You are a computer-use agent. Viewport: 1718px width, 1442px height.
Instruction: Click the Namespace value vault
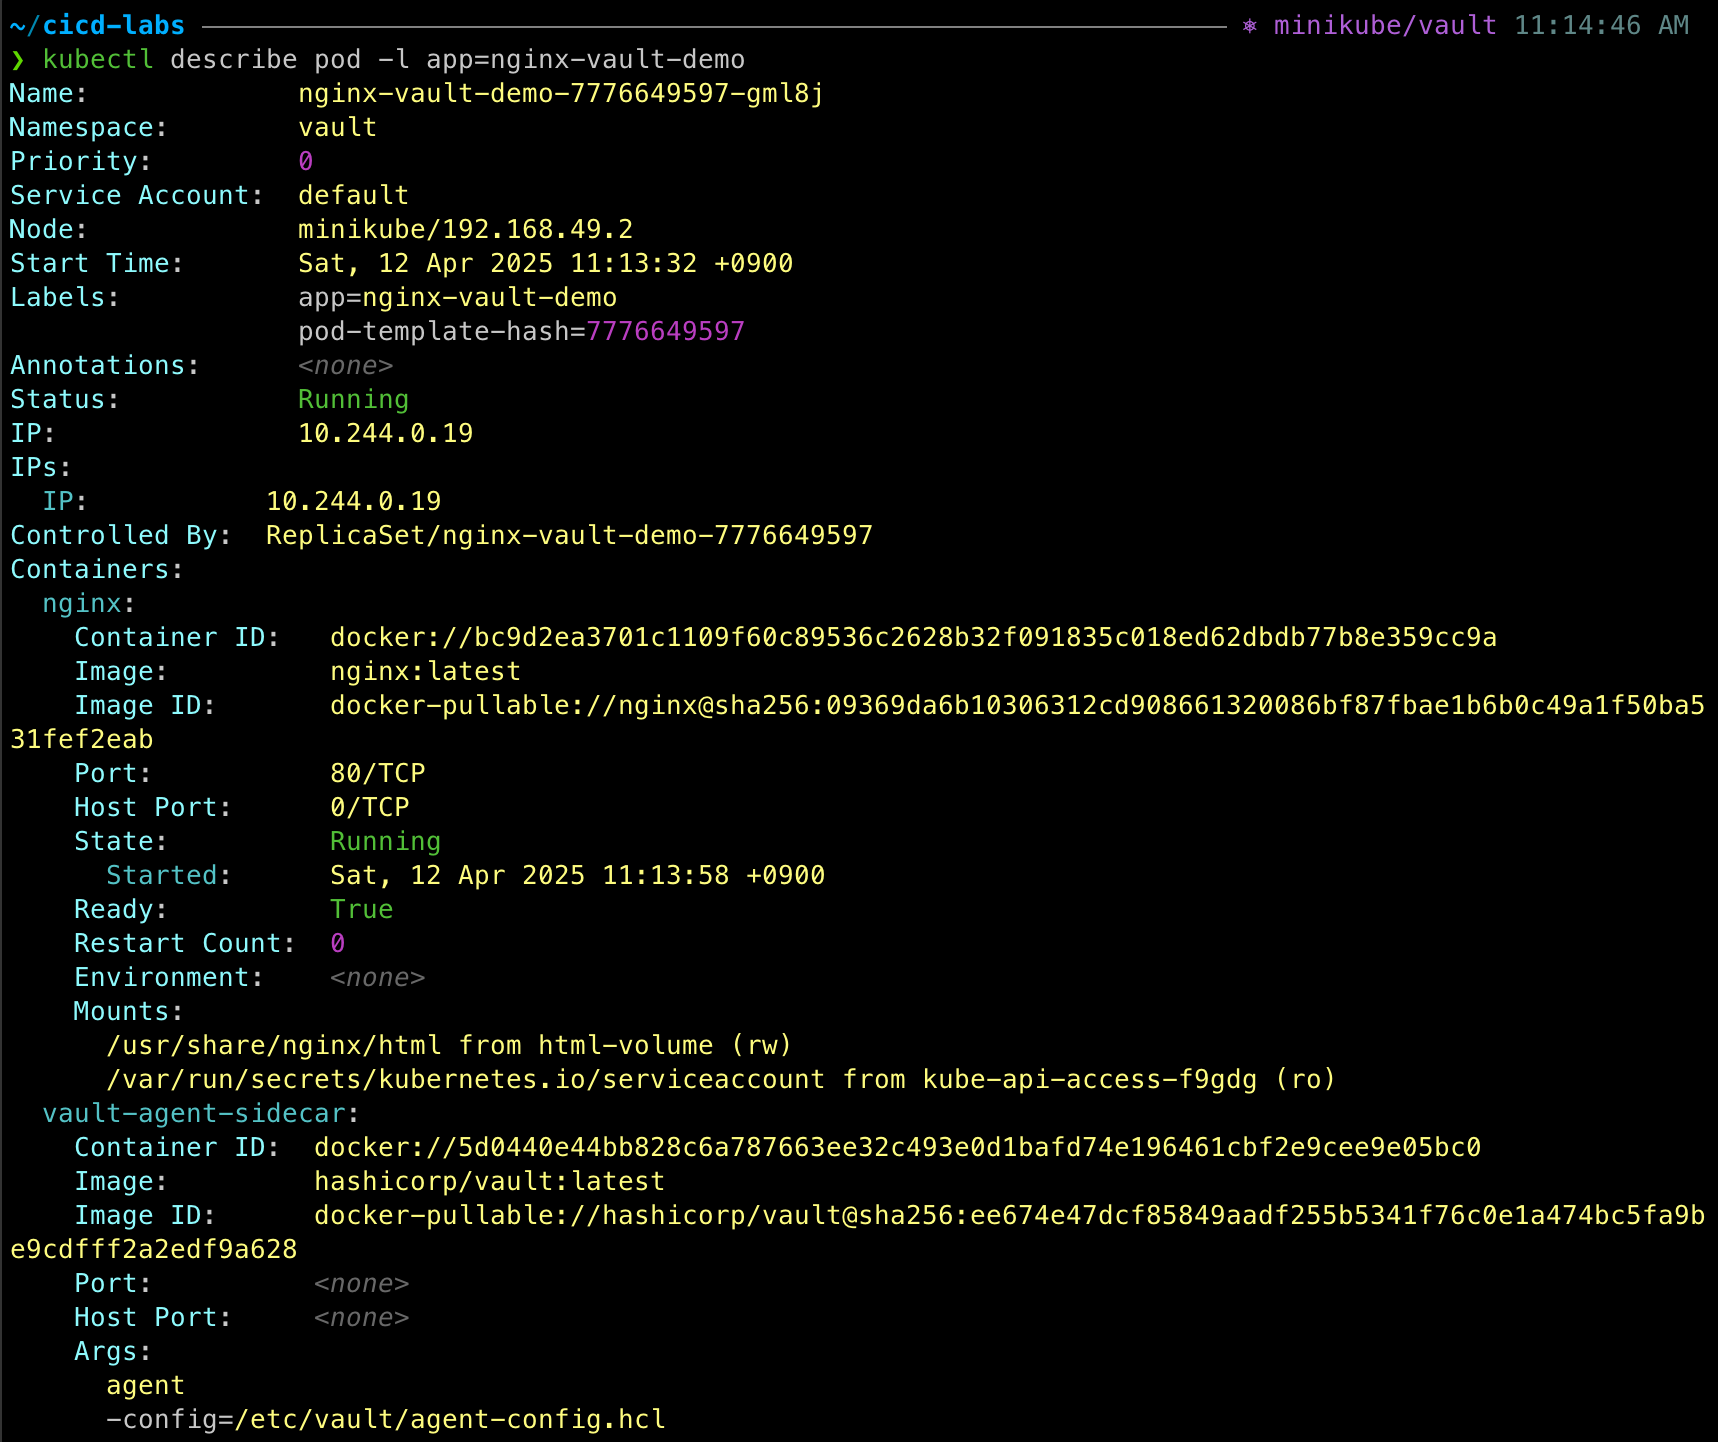click(x=337, y=127)
